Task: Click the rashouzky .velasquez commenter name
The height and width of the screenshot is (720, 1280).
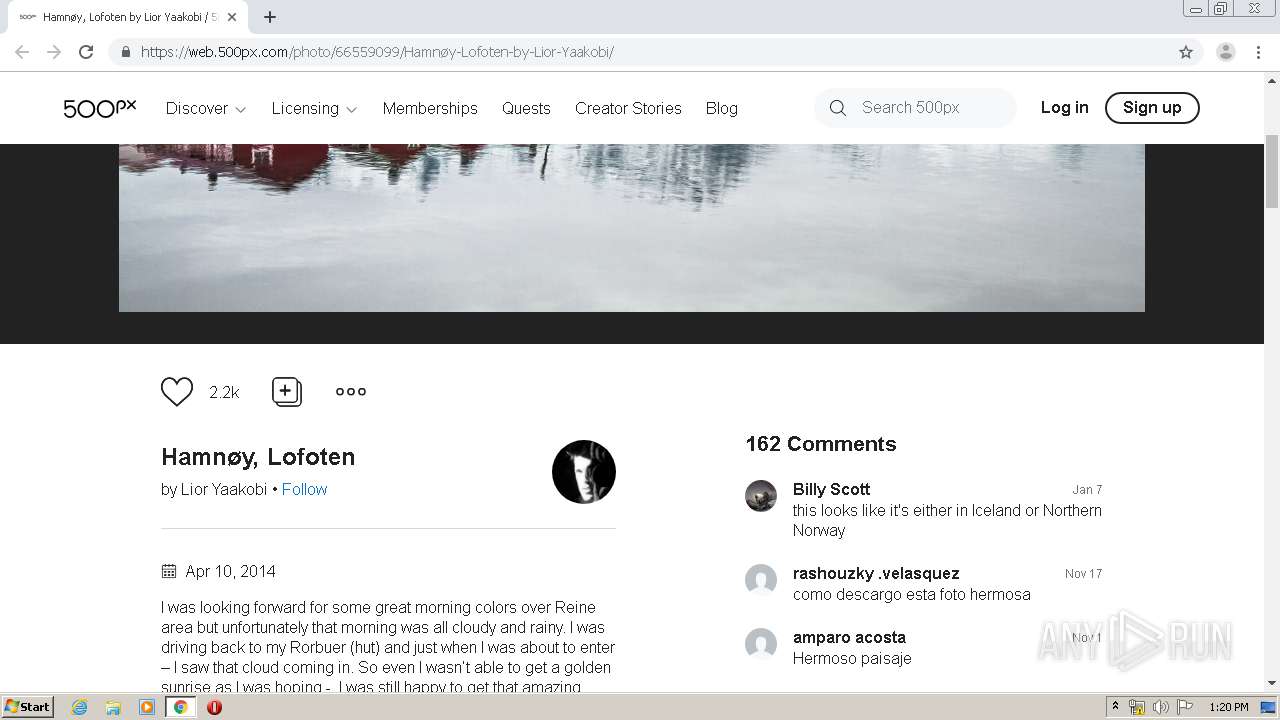Action: (x=876, y=573)
